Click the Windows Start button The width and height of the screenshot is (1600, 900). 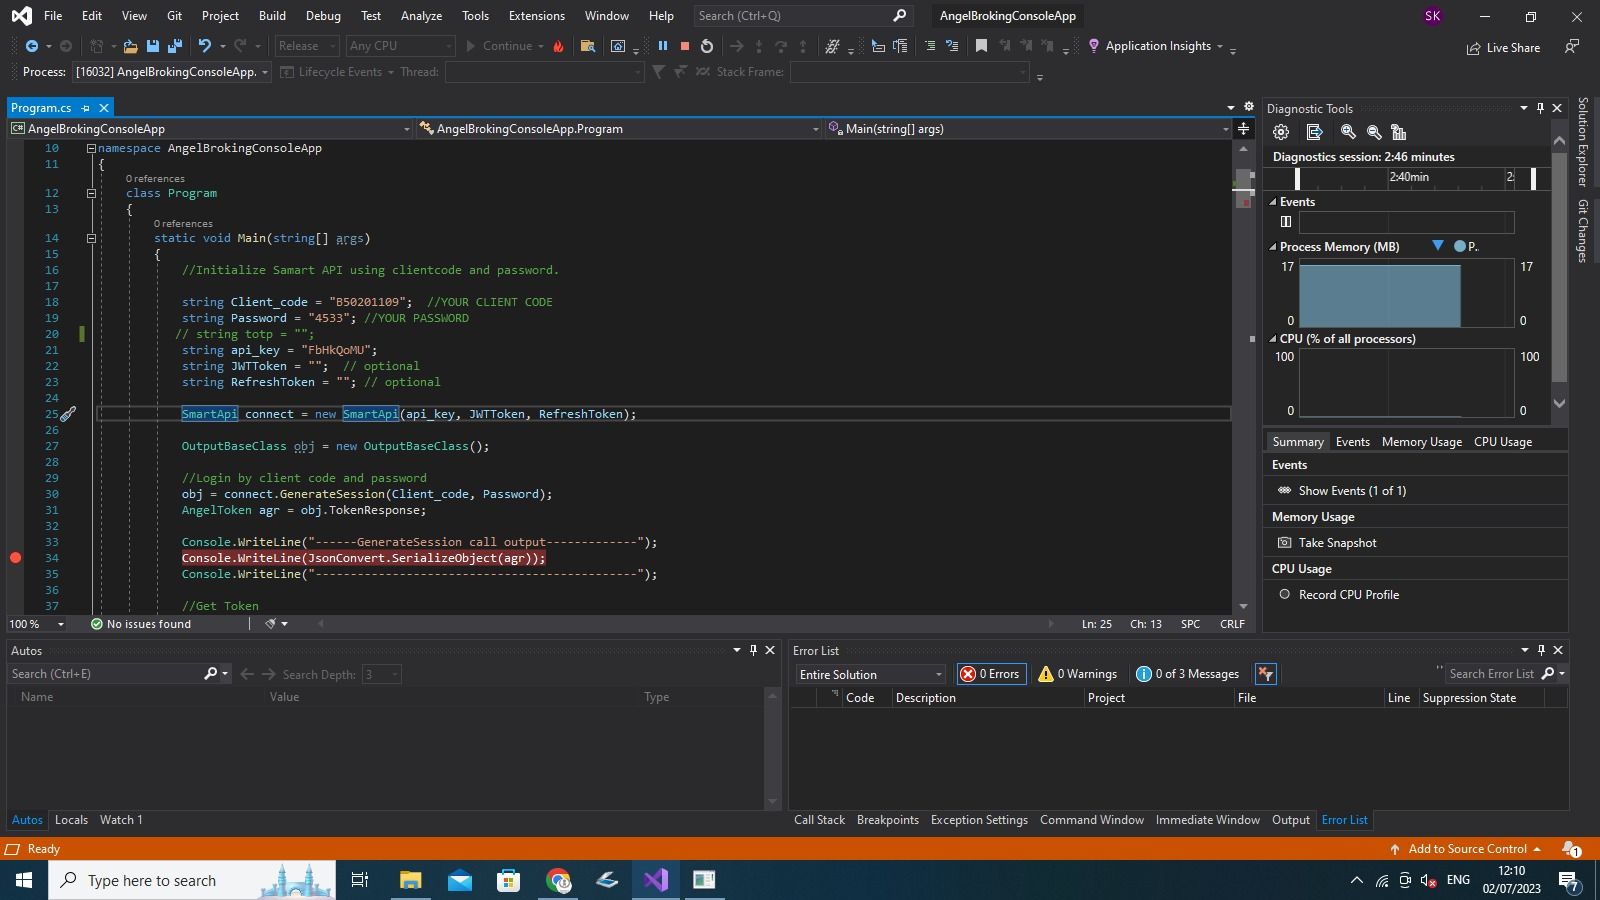[24, 880]
